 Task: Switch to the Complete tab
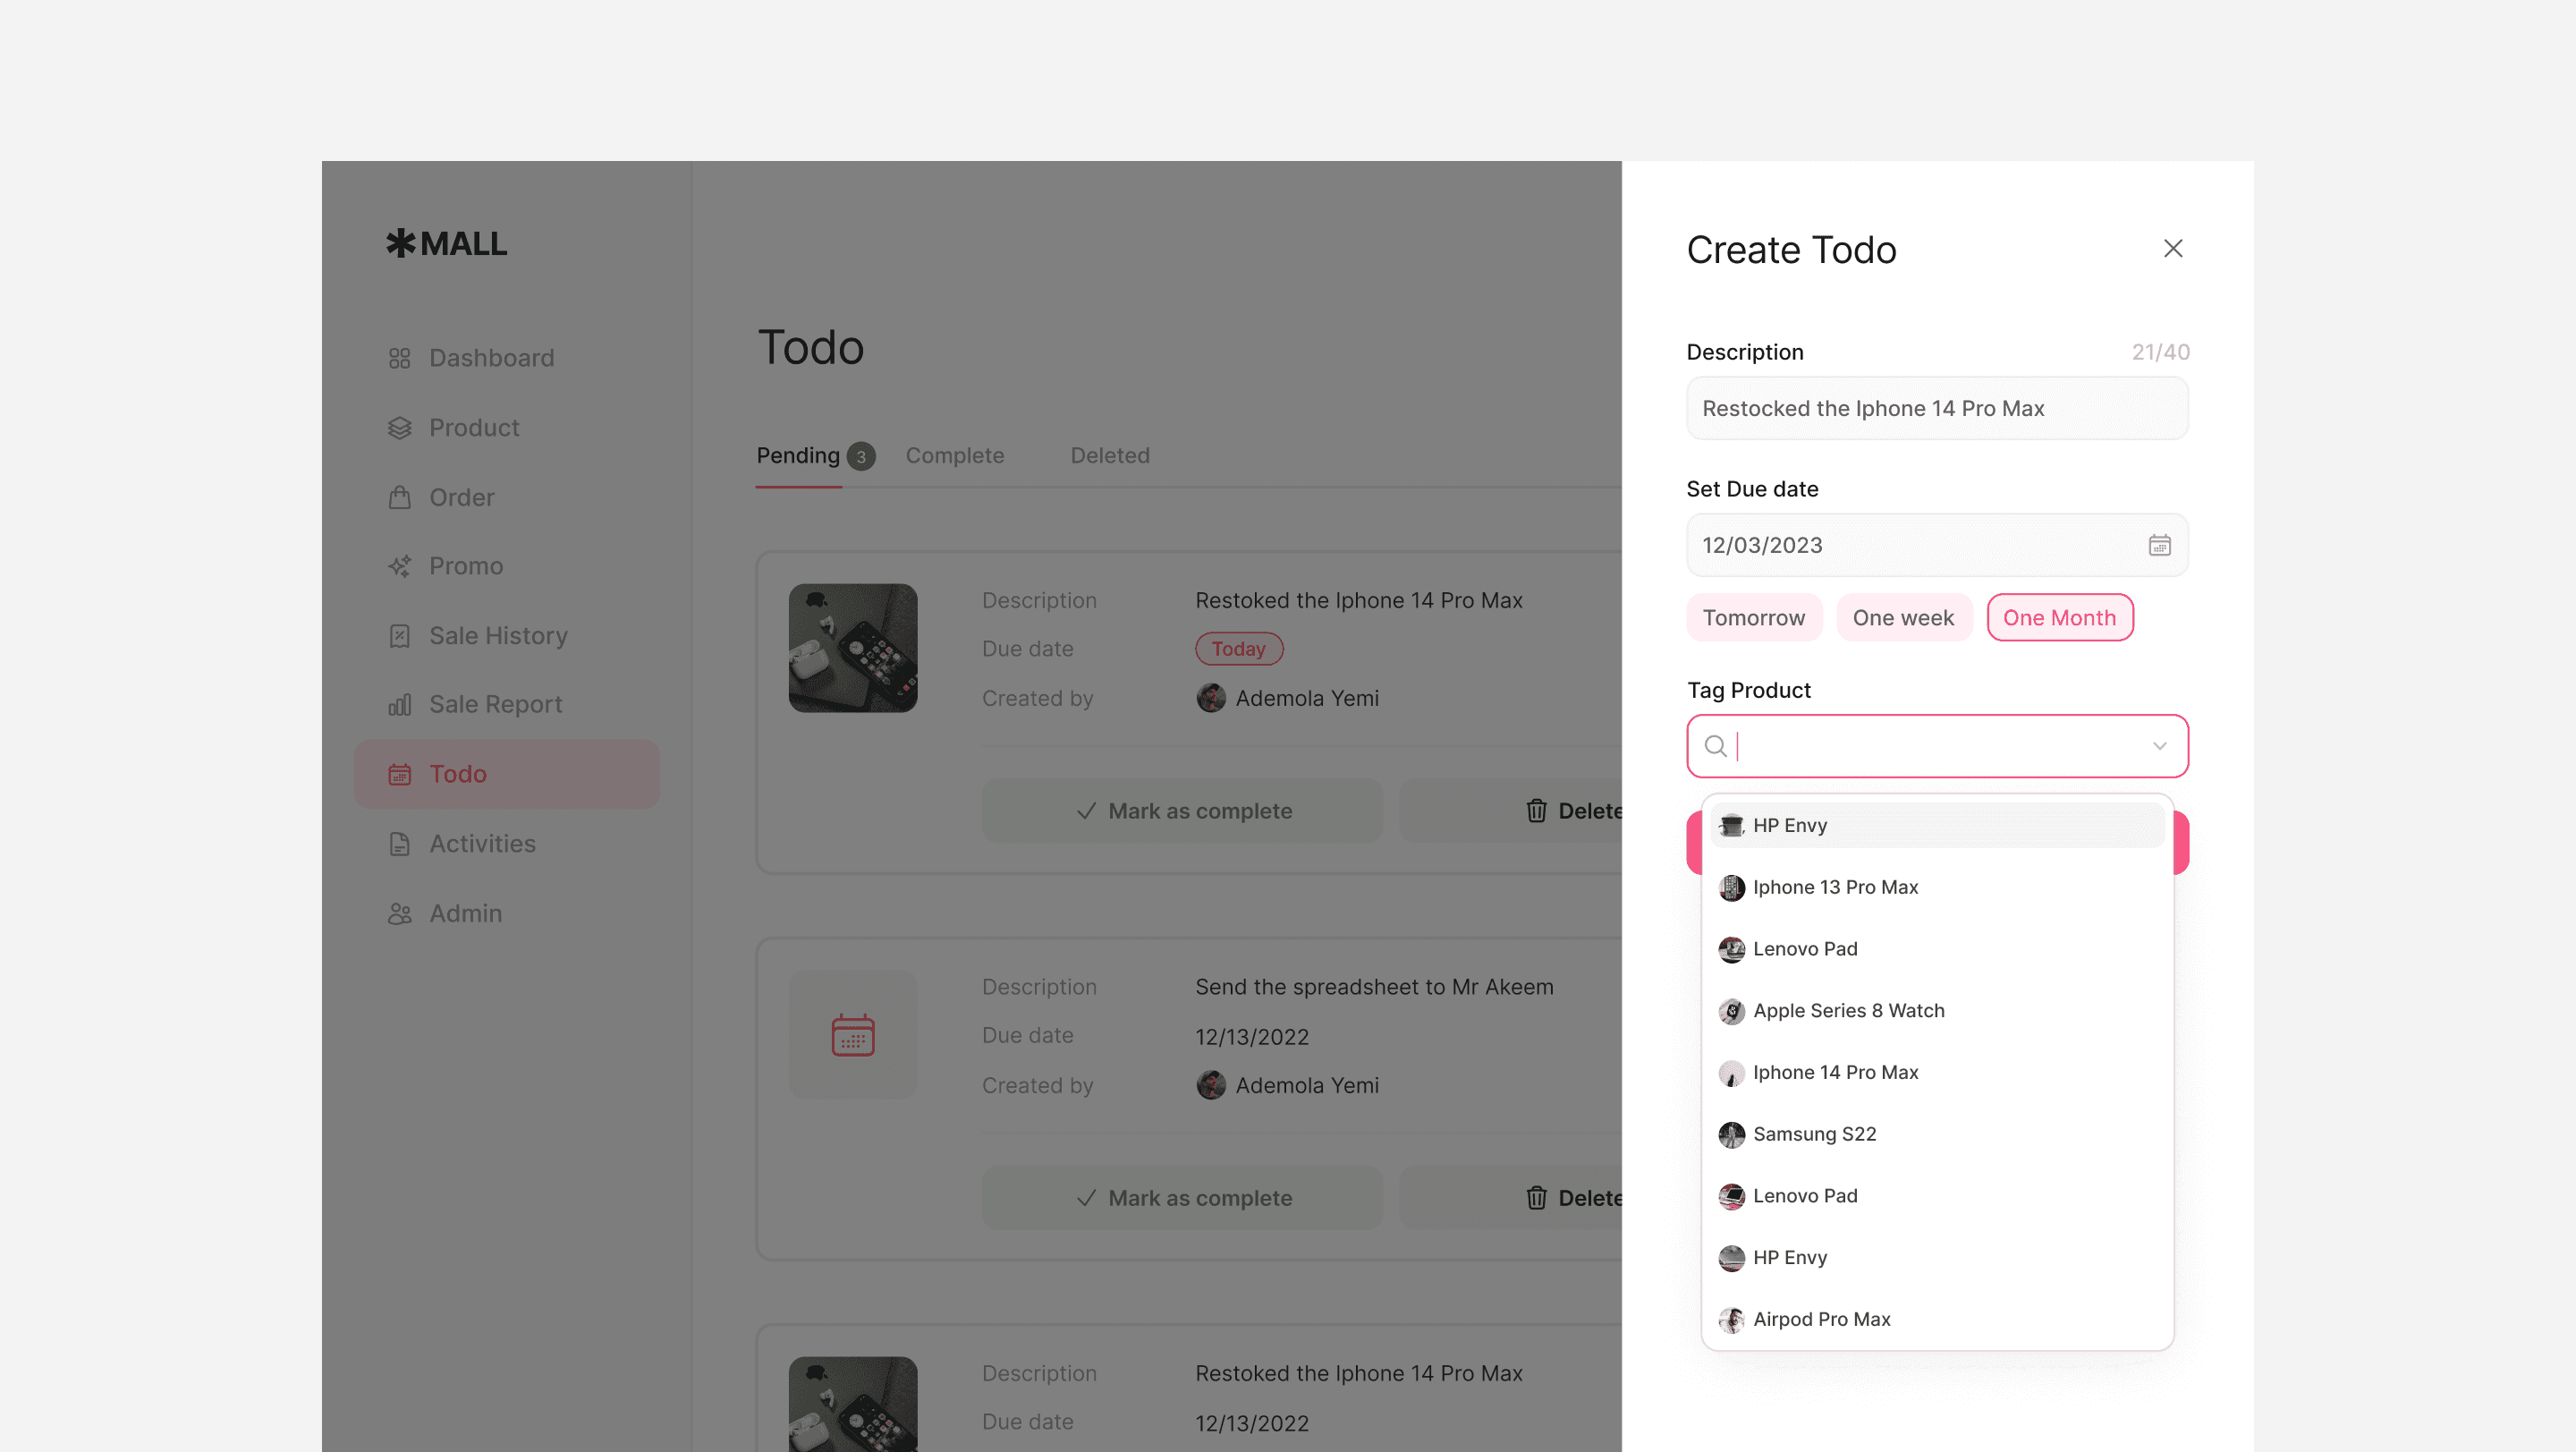(954, 456)
